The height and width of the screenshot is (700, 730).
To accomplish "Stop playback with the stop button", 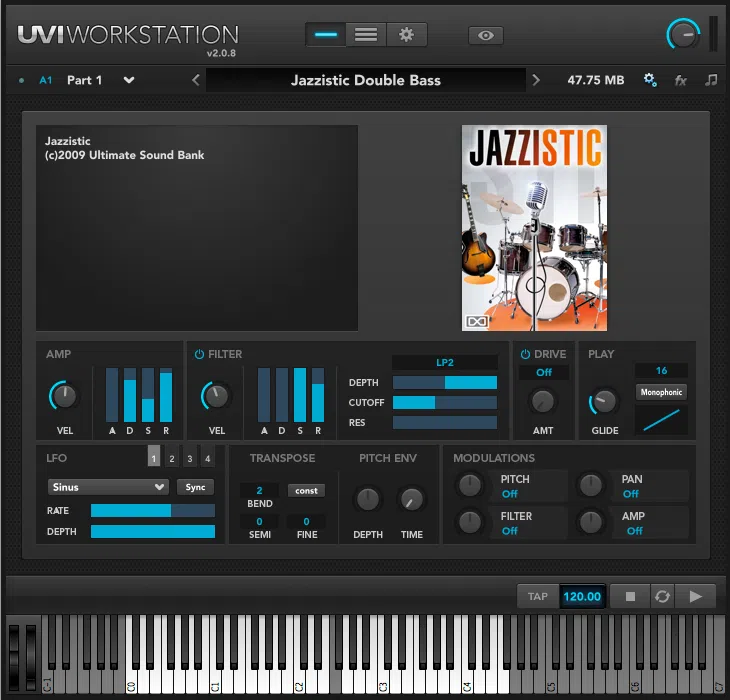I will [630, 596].
